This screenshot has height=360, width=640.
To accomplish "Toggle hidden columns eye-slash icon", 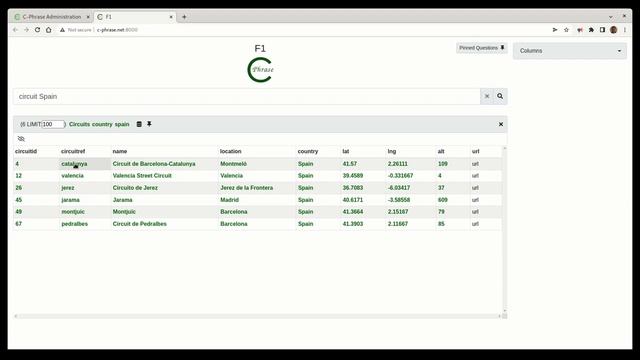I will 21,139.
